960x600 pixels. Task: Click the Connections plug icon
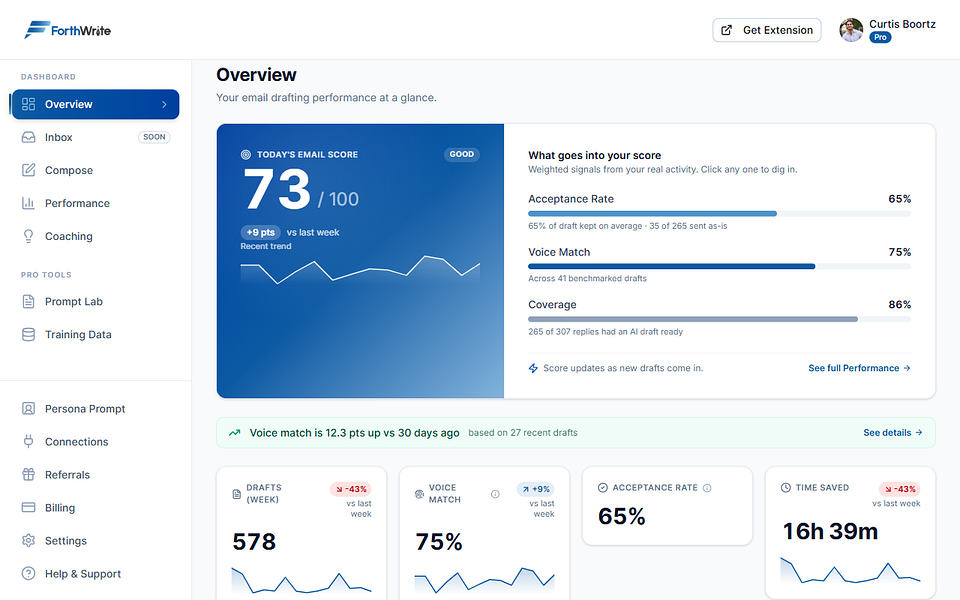click(x=28, y=441)
